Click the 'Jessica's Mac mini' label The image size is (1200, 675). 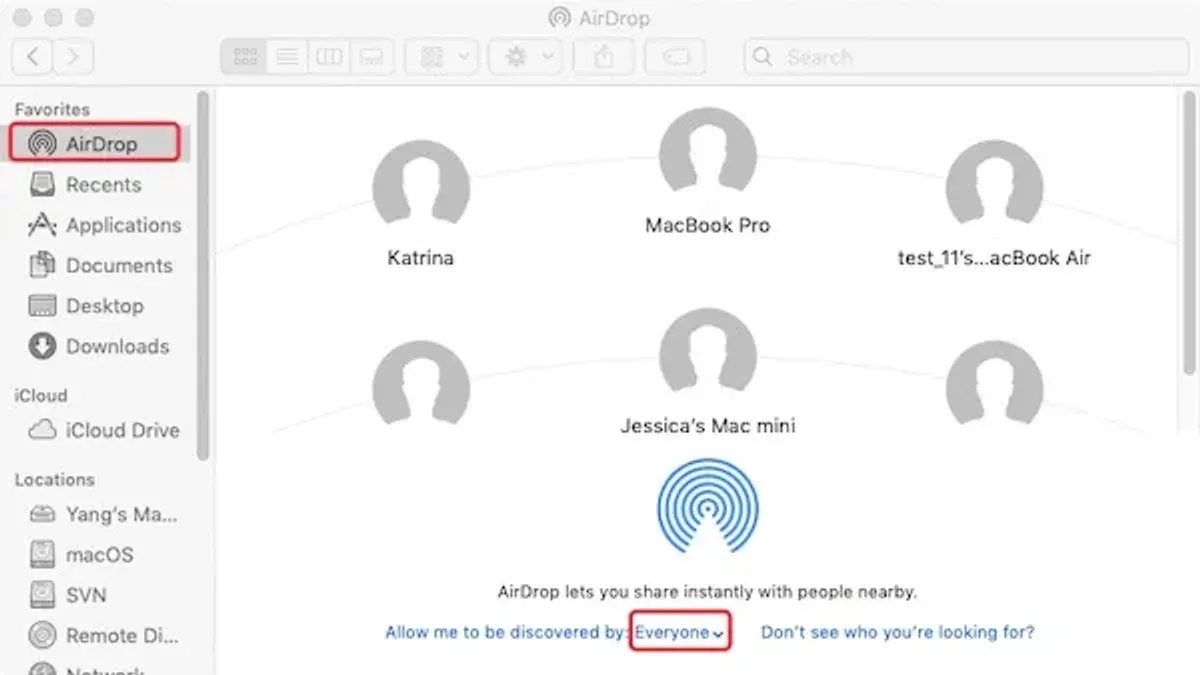click(708, 426)
